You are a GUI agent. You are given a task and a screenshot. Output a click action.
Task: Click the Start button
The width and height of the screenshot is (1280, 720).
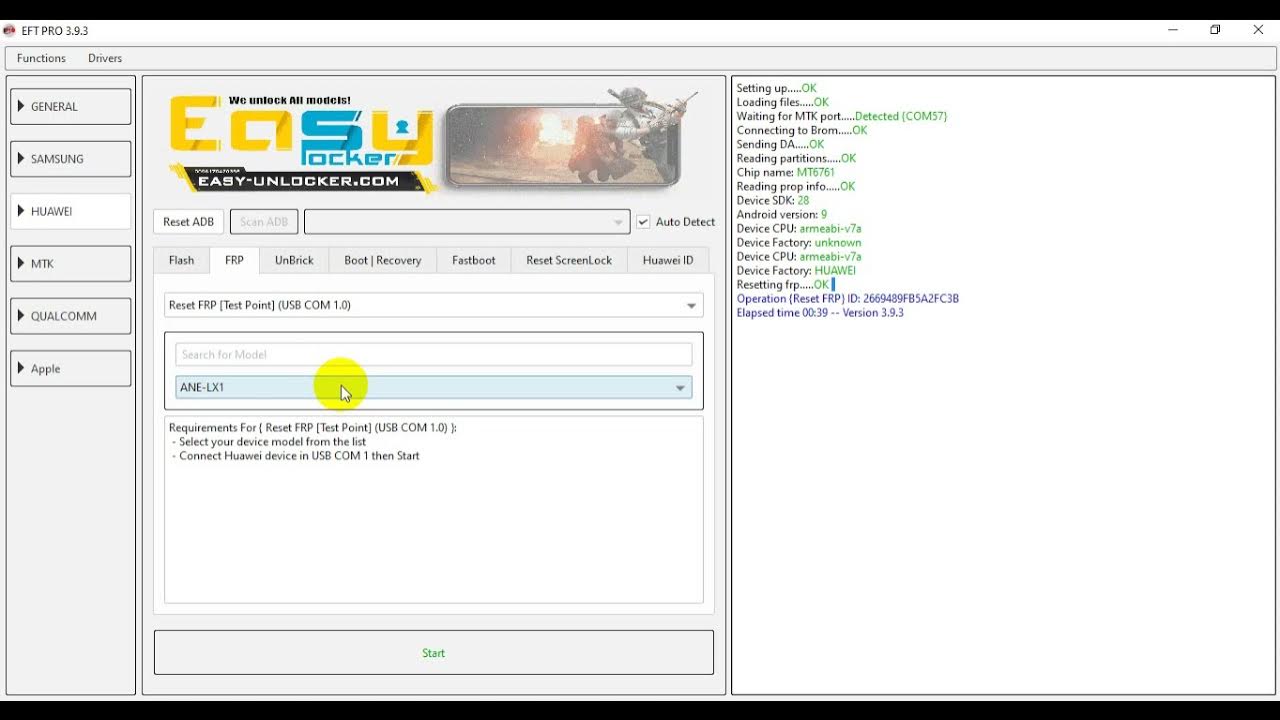tap(433, 653)
